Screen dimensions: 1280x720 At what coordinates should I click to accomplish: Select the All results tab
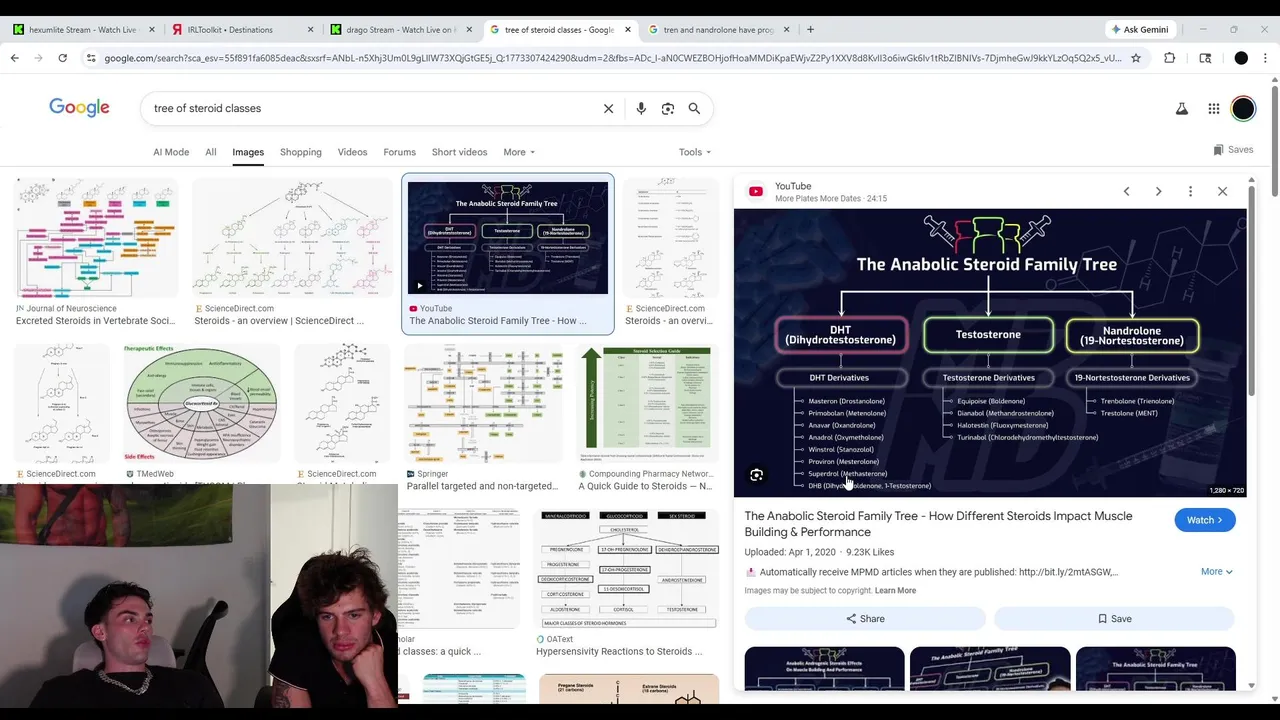click(210, 152)
